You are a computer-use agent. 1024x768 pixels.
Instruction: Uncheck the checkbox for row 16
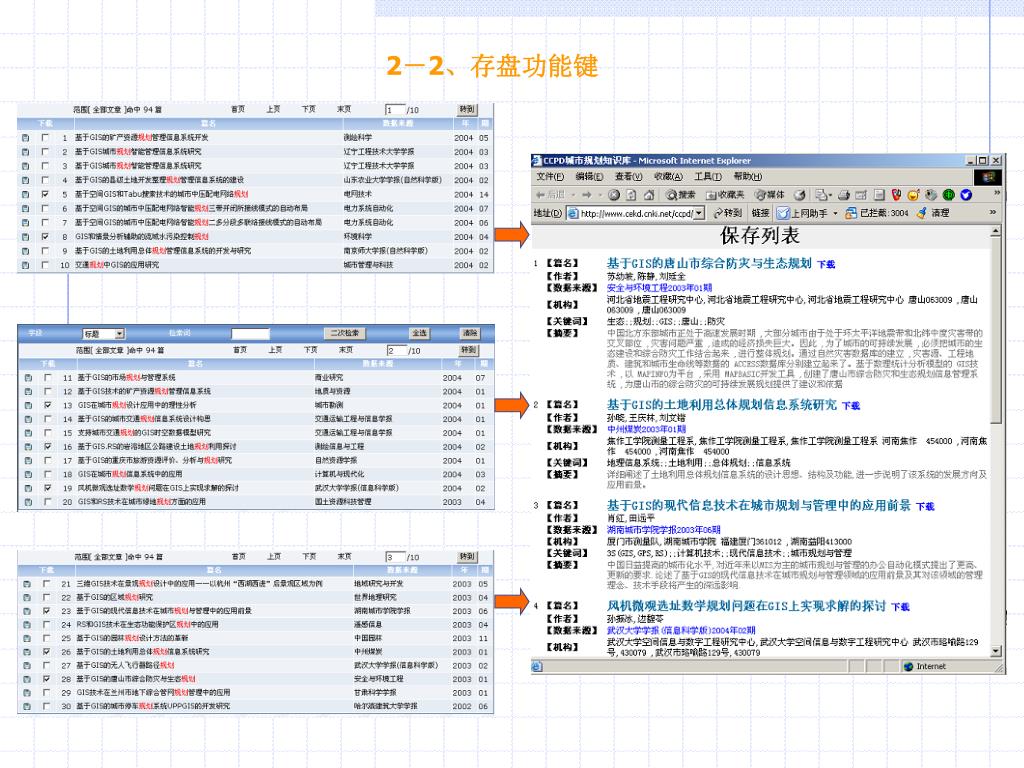click(x=48, y=447)
